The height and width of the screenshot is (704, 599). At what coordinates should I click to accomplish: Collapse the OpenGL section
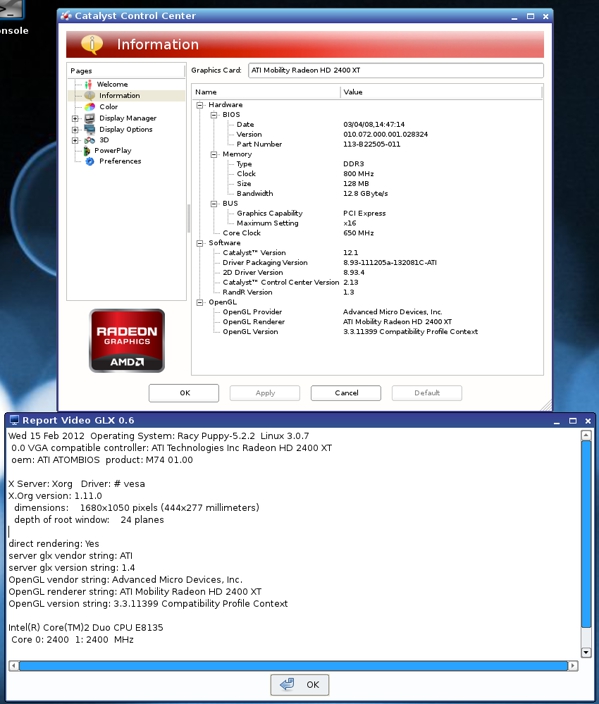[x=200, y=303]
